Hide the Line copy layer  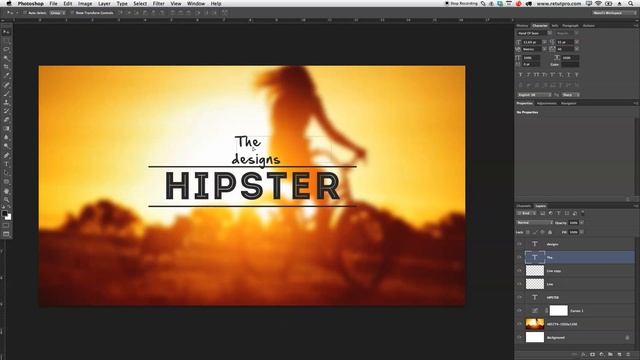pyautogui.click(x=519, y=271)
